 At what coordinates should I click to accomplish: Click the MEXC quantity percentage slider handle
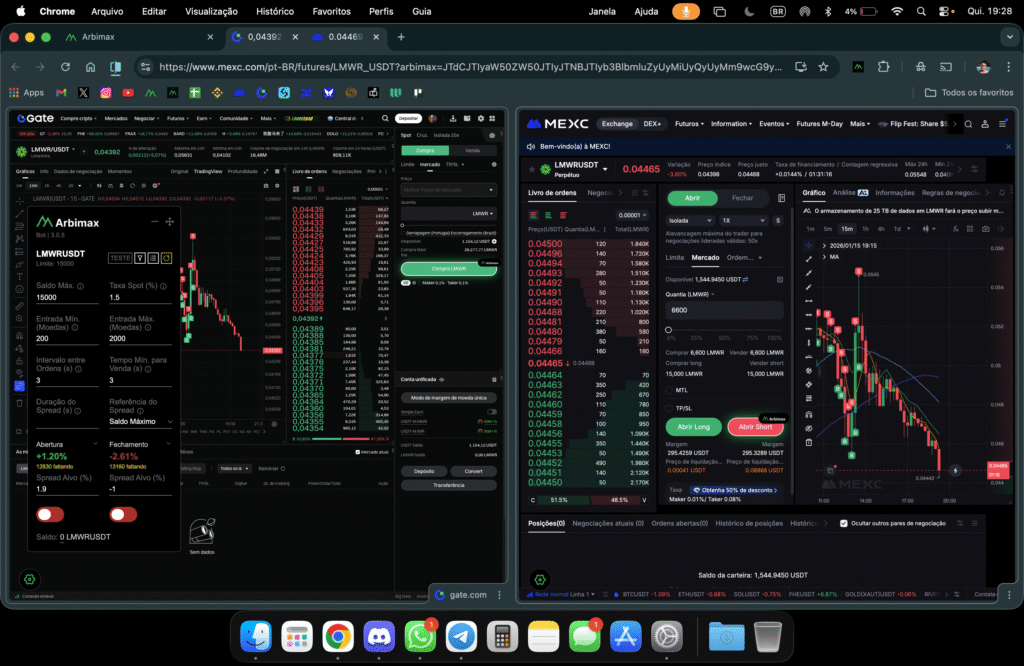click(669, 330)
